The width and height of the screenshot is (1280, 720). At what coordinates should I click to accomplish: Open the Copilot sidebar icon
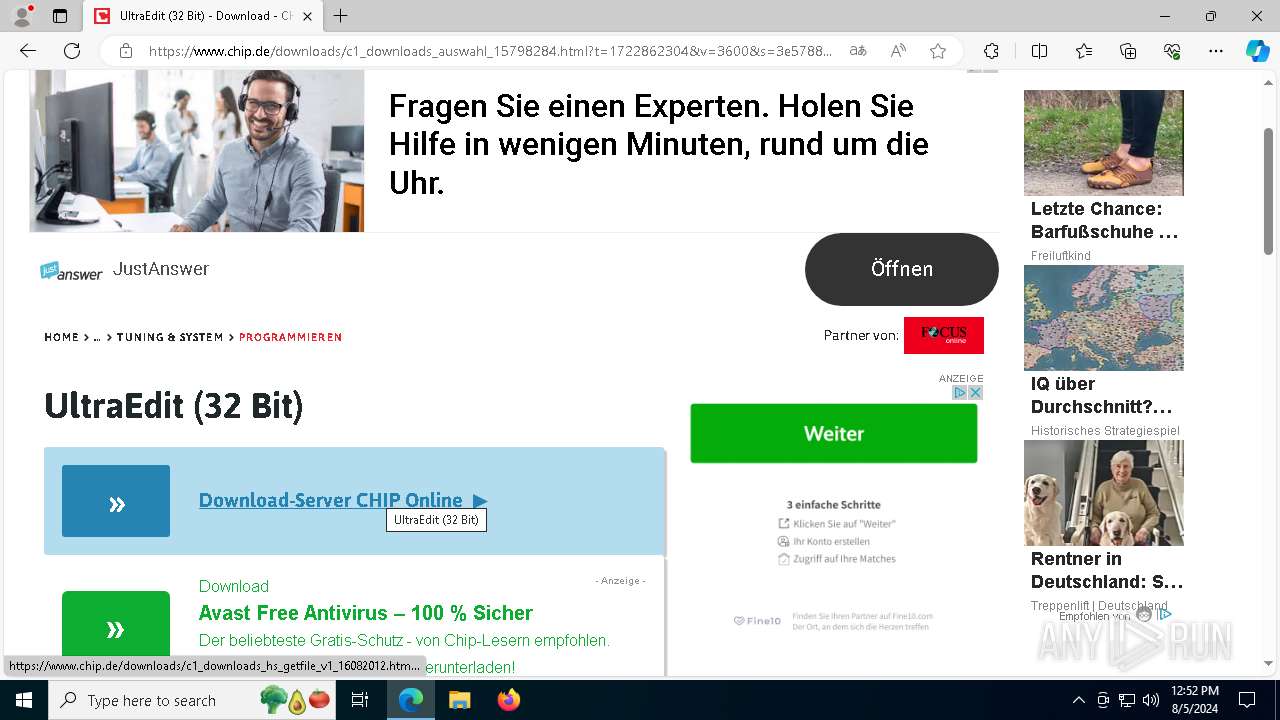click(x=1257, y=51)
